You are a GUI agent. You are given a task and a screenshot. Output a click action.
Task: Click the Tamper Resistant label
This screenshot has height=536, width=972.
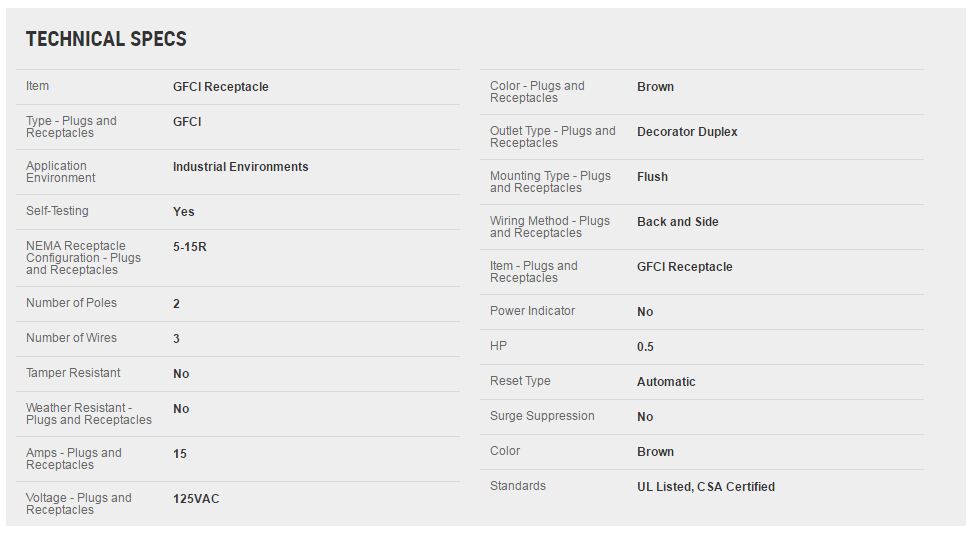coord(73,373)
